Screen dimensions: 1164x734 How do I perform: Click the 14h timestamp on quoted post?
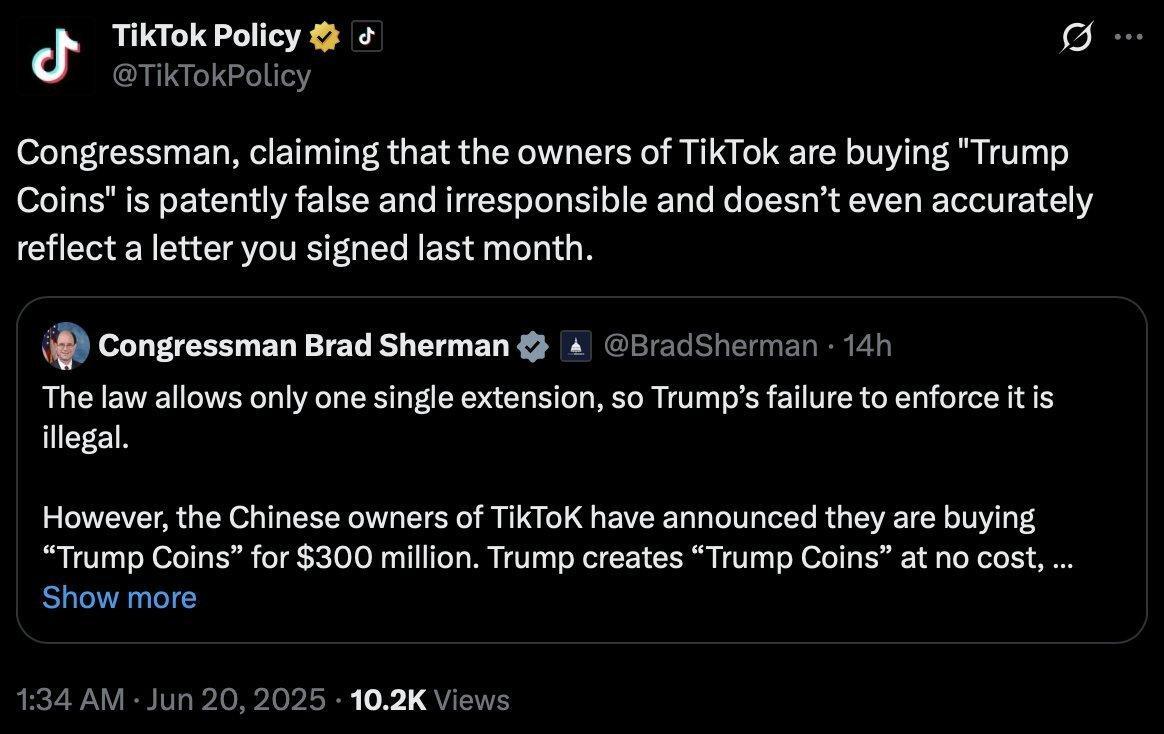(867, 346)
